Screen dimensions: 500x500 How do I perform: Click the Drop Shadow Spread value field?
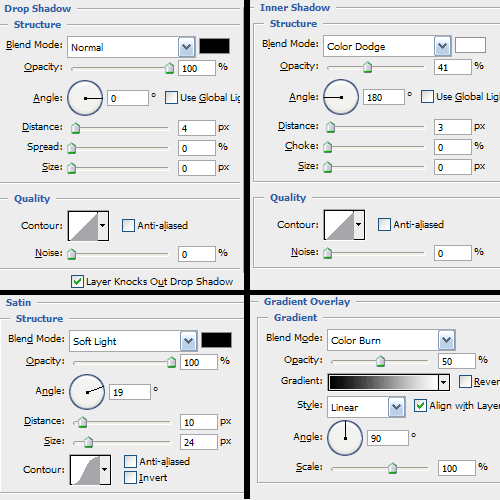pyautogui.click(x=197, y=148)
